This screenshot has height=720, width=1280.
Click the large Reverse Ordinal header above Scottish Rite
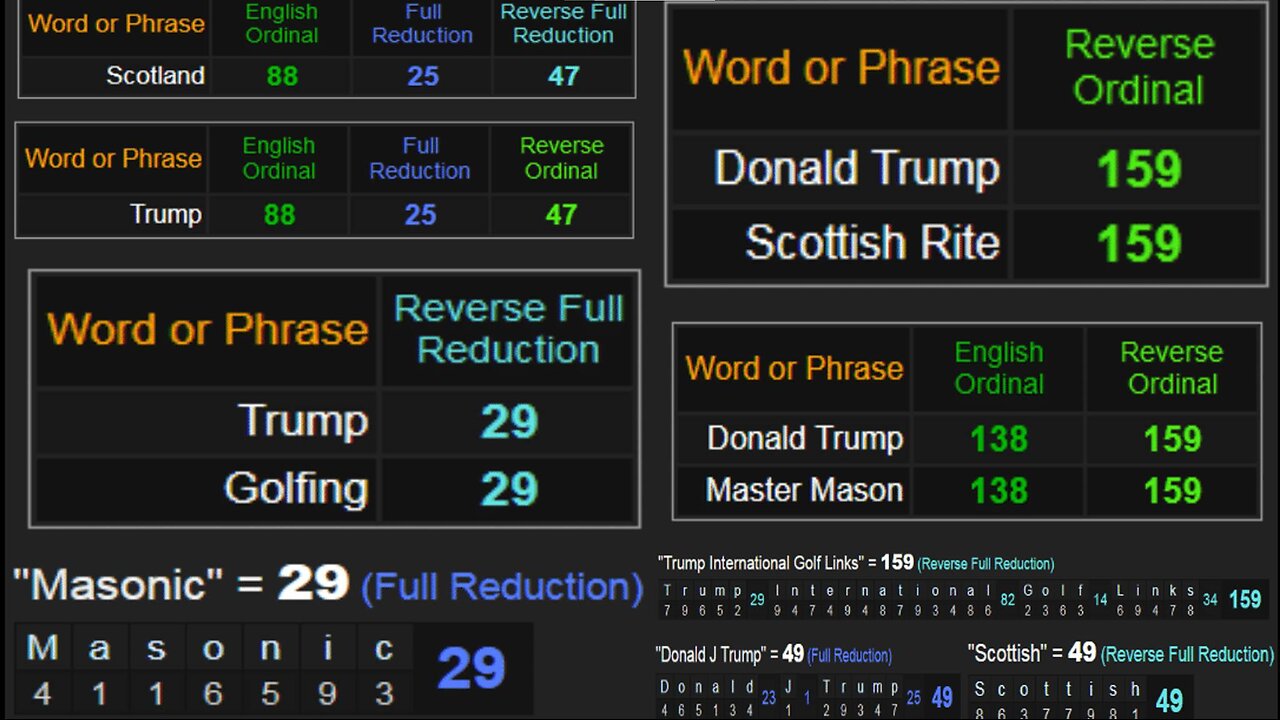pyautogui.click(x=1139, y=67)
